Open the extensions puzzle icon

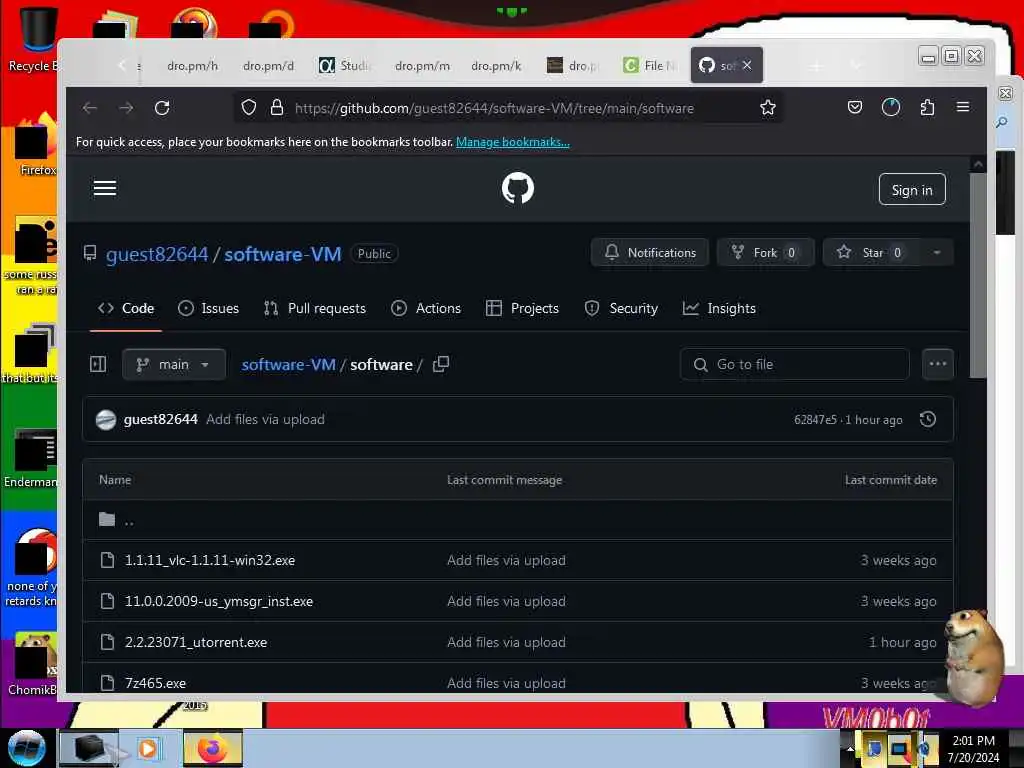click(927, 108)
